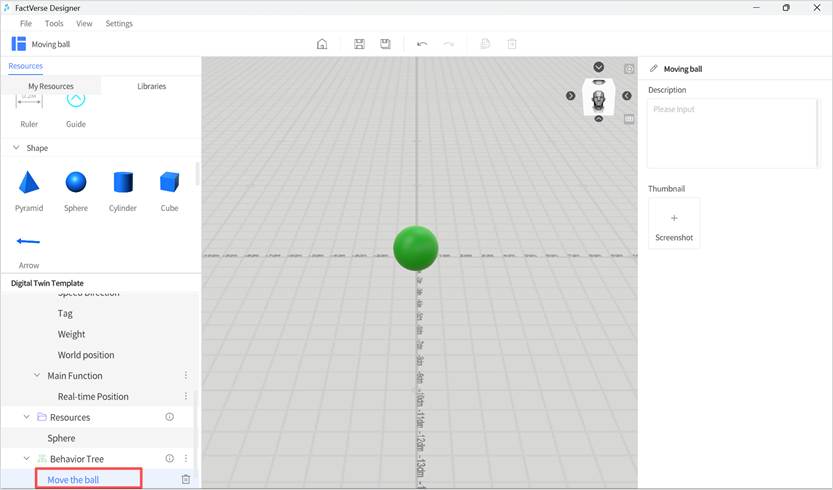Click the head view cube
Screen dimensions: 833x490
point(599,97)
